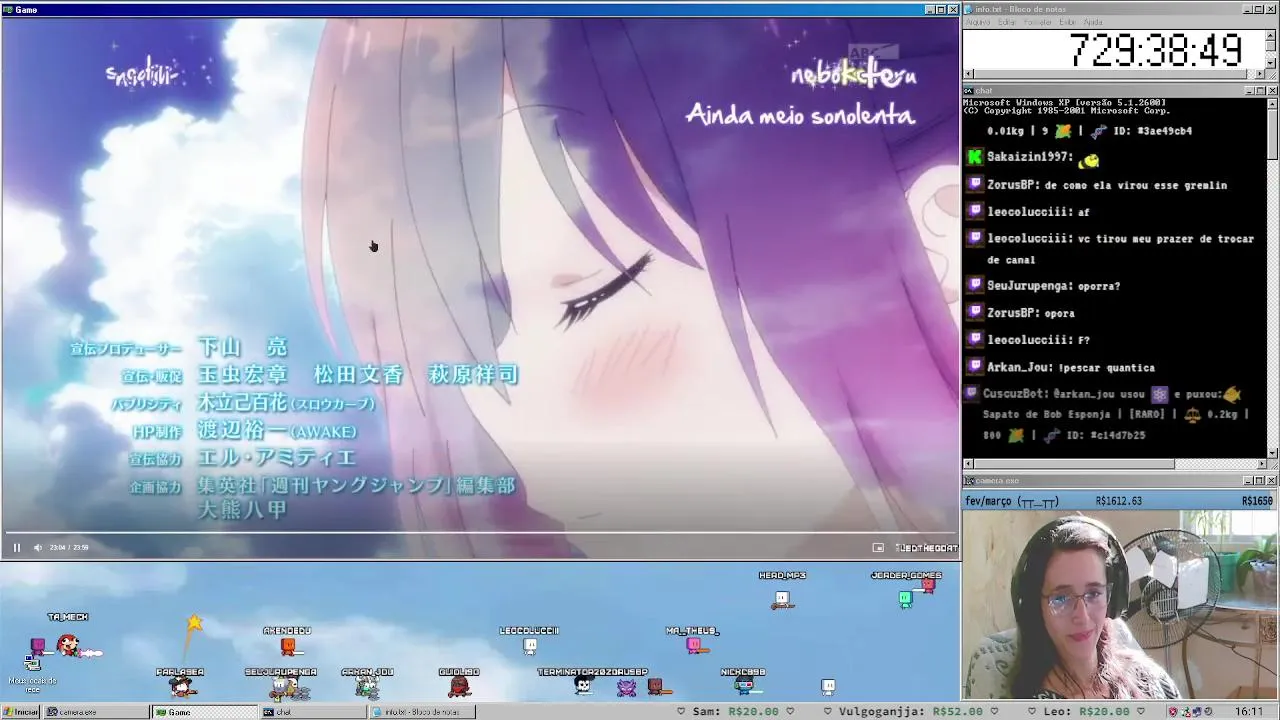Switch to the chat taskbar button
1280x720 pixels.
(x=312, y=712)
